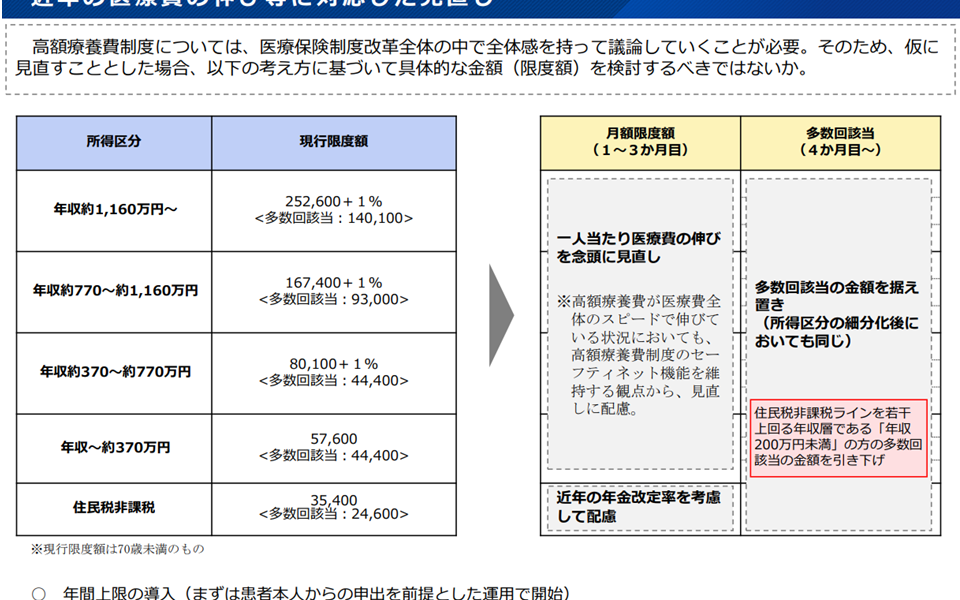Select the 年収約770～約1,160万円 row label
This screenshot has height=600, width=960.
114,291
